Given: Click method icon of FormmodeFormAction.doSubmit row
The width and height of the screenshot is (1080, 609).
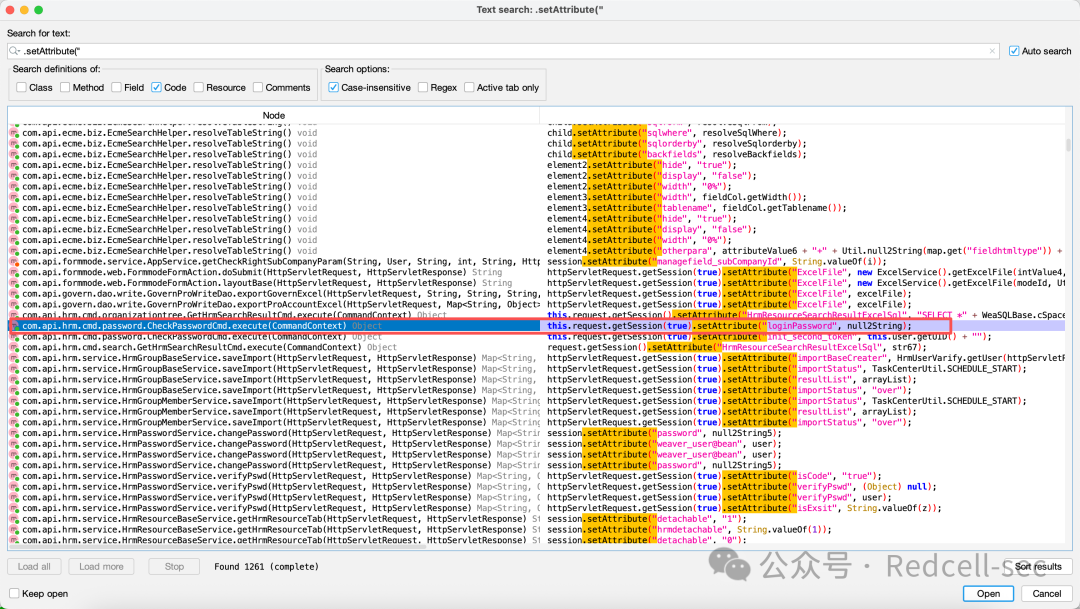Looking at the screenshot, I should (x=14, y=272).
